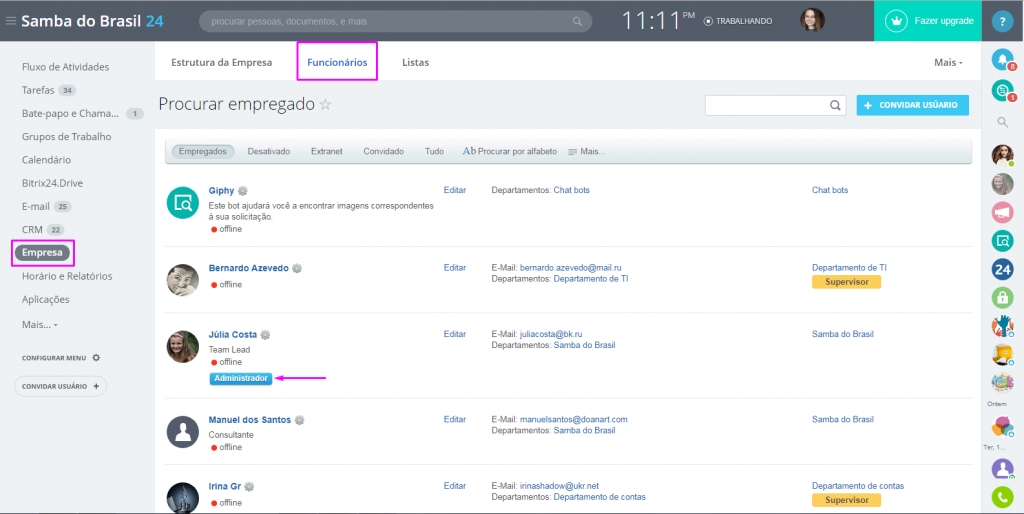Open the hamburger menu beside Samba do Brasil
The width and height of the screenshot is (1024, 514).
click(10, 21)
